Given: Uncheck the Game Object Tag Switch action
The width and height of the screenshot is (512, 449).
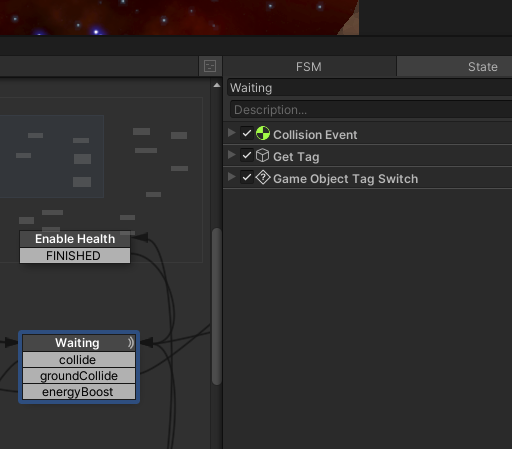Looking at the screenshot, I should pos(247,177).
